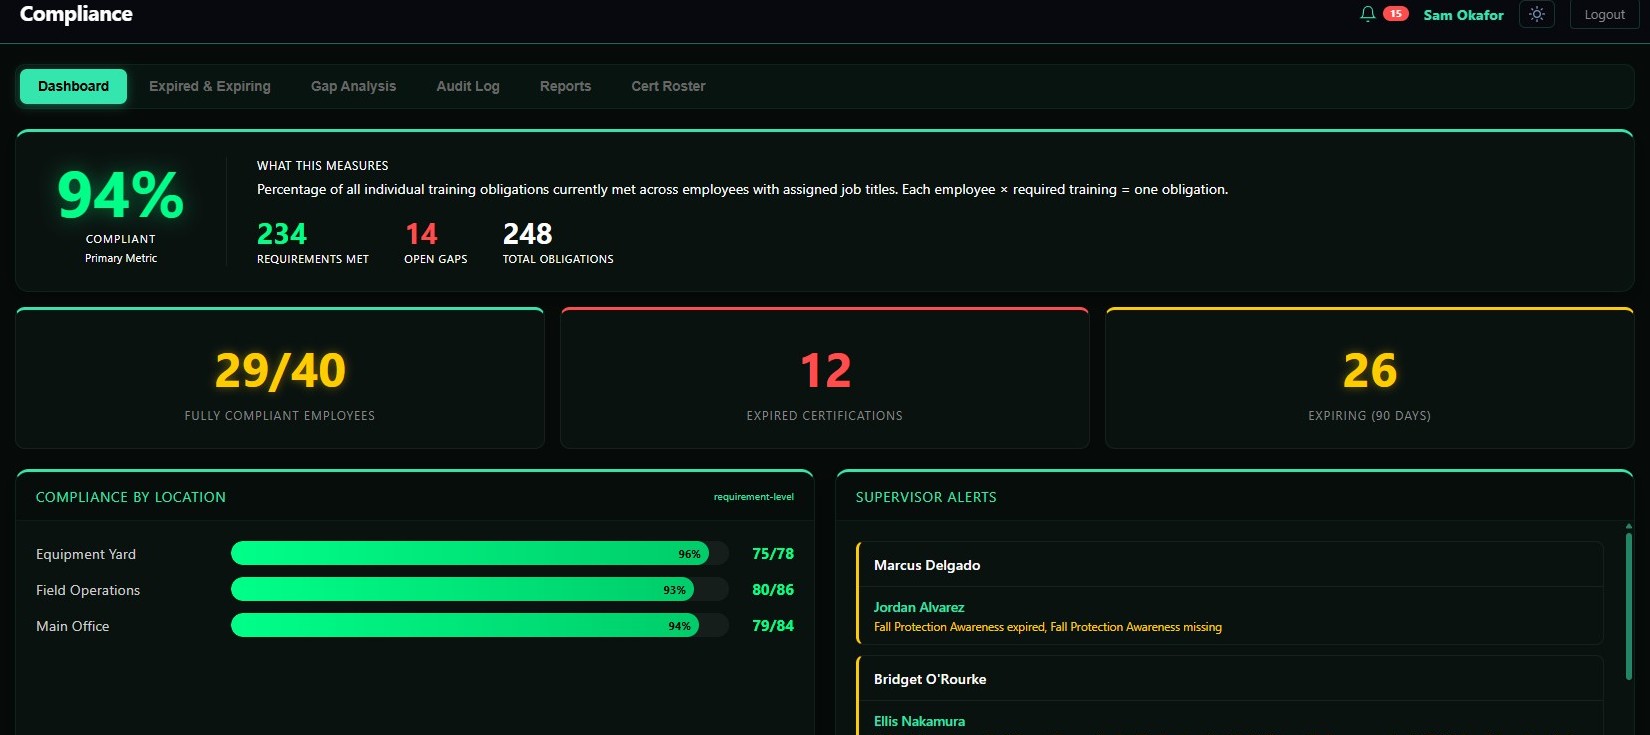
Task: Click the Fall Protection Awareness expired message
Action: point(1048,627)
